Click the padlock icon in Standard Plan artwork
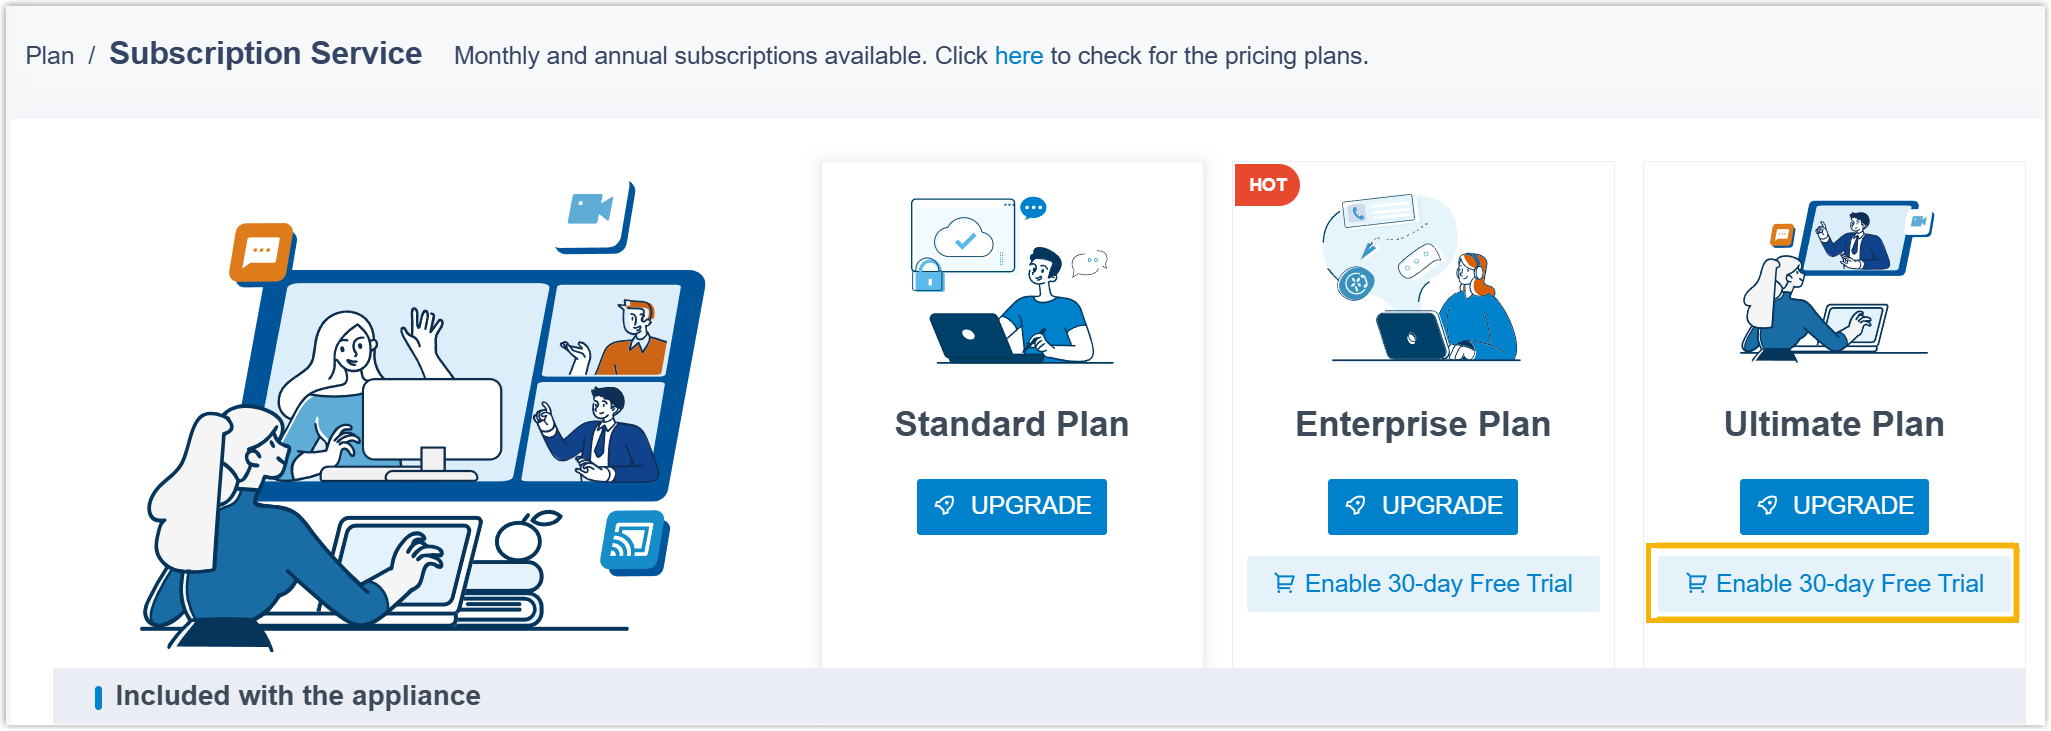 pos(928,274)
